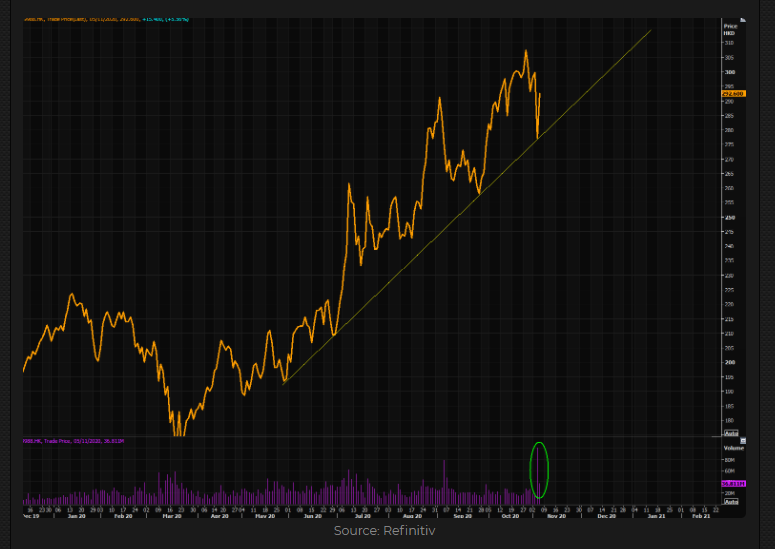Click the orange trade price legend at top
This screenshot has width=775, height=549.
point(106,19)
